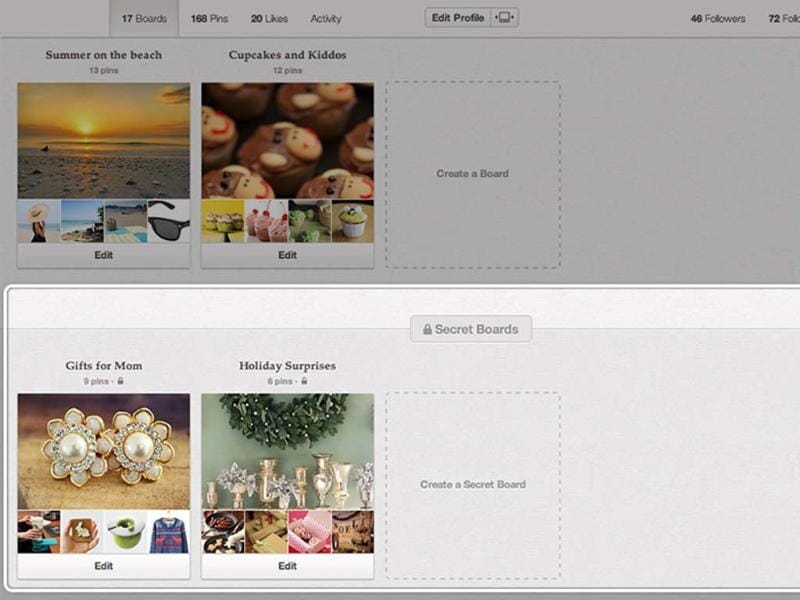Click the Create a Board placeholder
This screenshot has height=600, width=800.
point(473,174)
